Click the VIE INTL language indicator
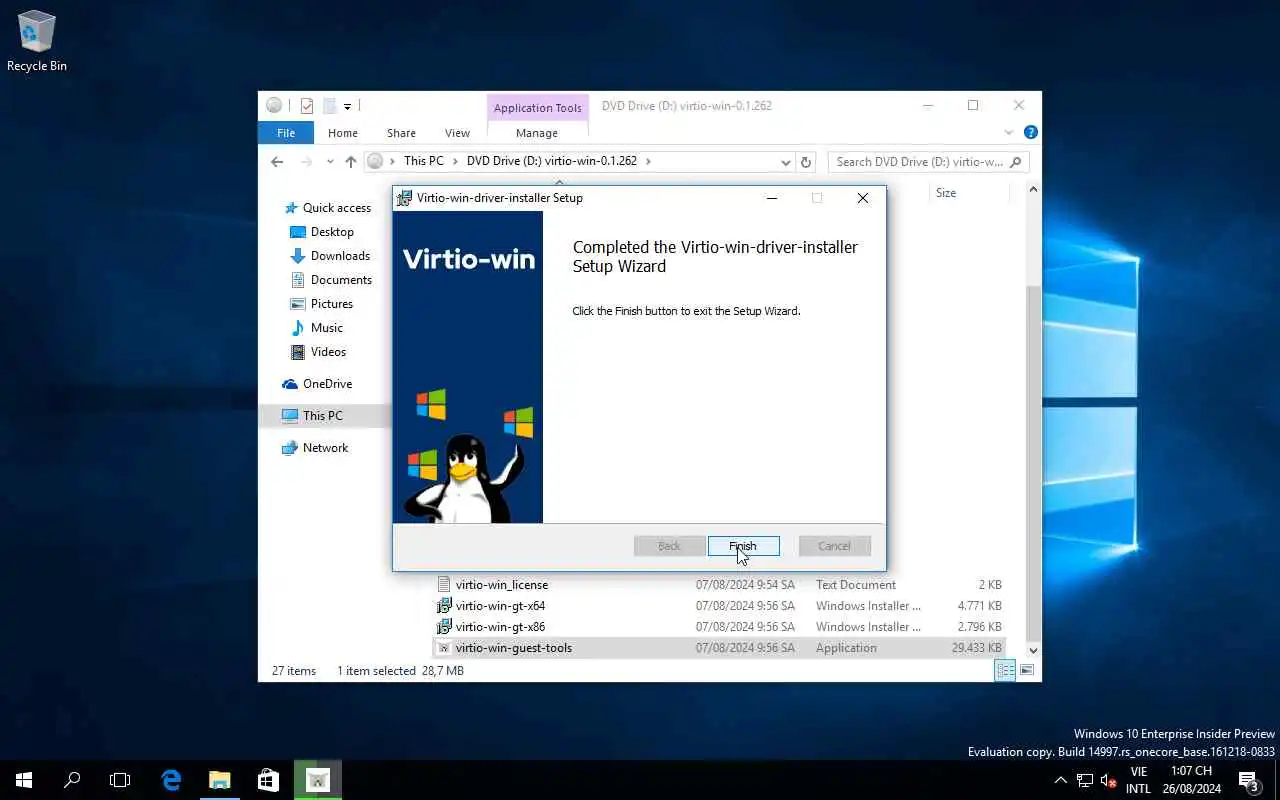Image resolution: width=1280 pixels, height=800 pixels. coord(1138,780)
